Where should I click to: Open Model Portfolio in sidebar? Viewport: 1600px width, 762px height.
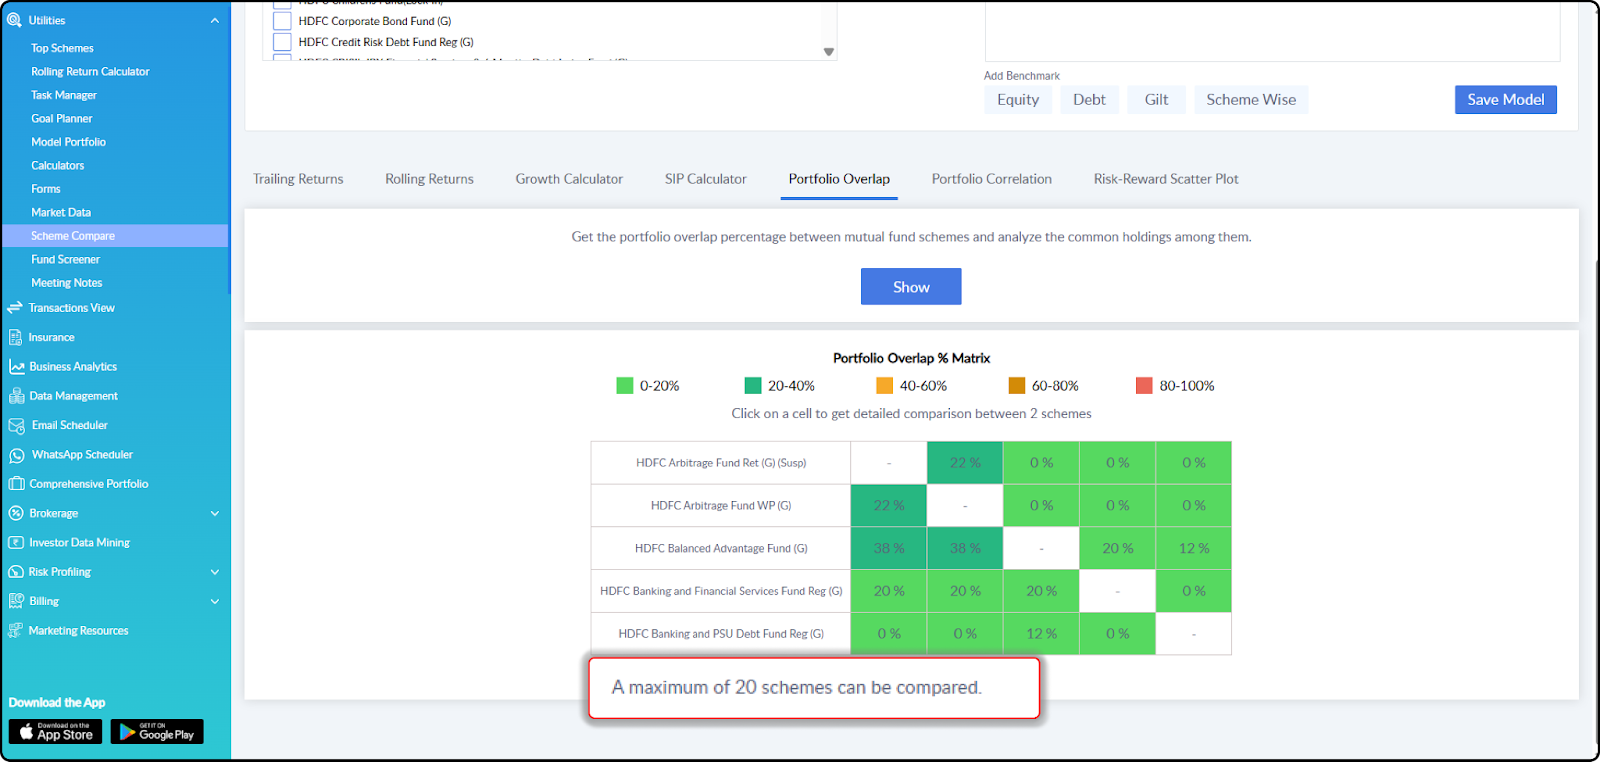(68, 142)
